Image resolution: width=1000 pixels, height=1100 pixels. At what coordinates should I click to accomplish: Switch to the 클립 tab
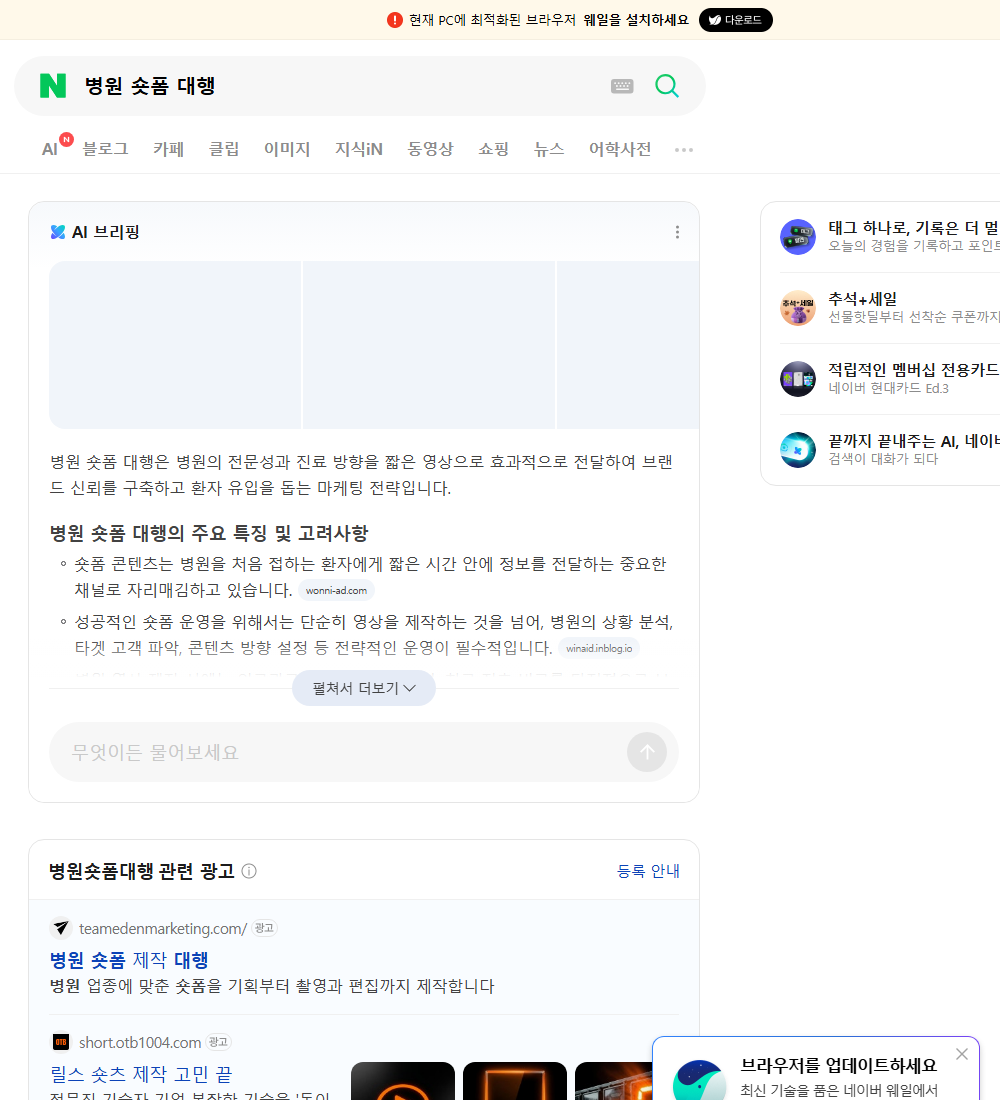[224, 149]
